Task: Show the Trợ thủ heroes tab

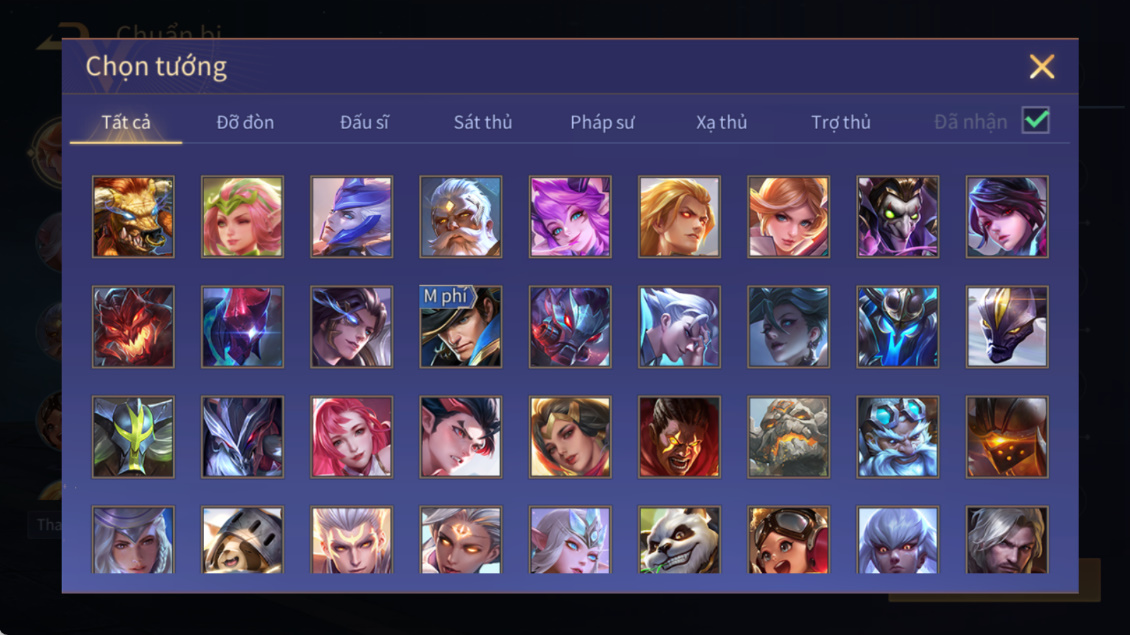Action: (x=841, y=122)
